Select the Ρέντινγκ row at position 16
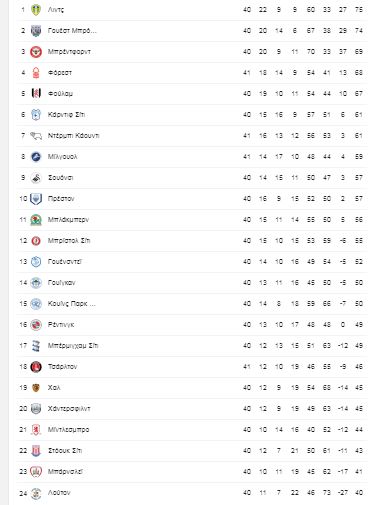Screen dimensions: 377x505 (192, 325)
